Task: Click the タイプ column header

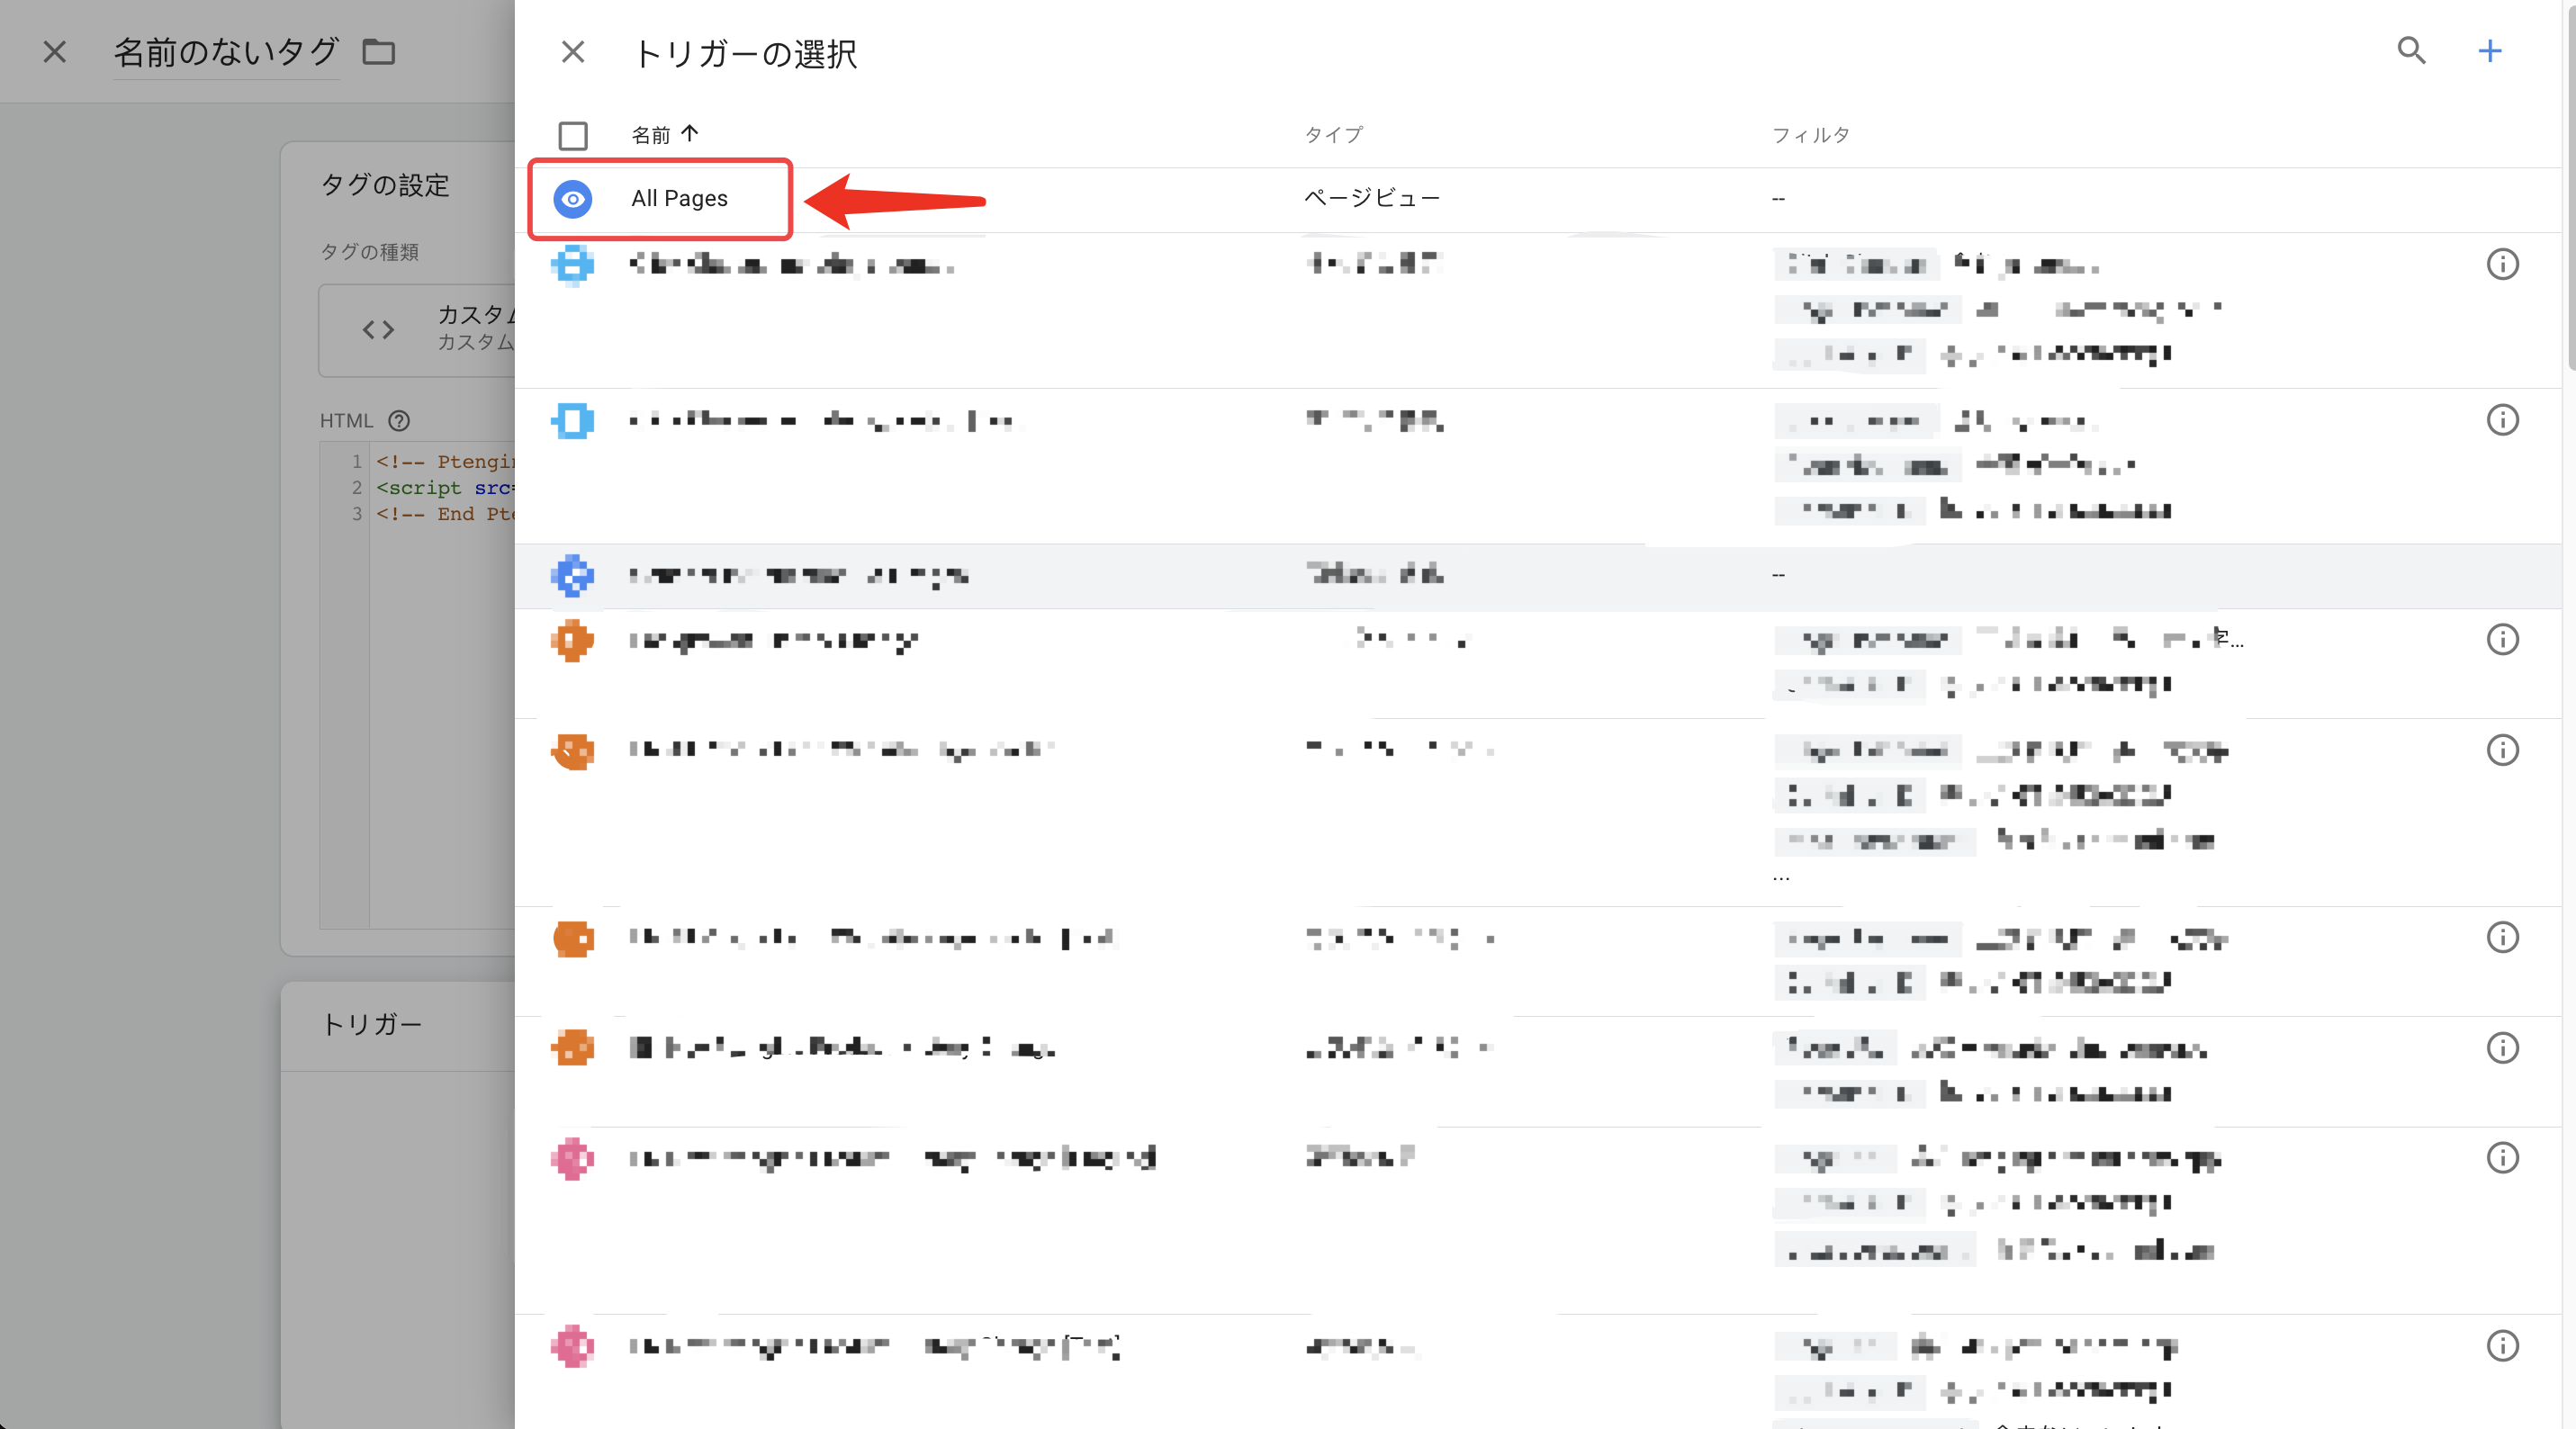Action: pos(1333,135)
